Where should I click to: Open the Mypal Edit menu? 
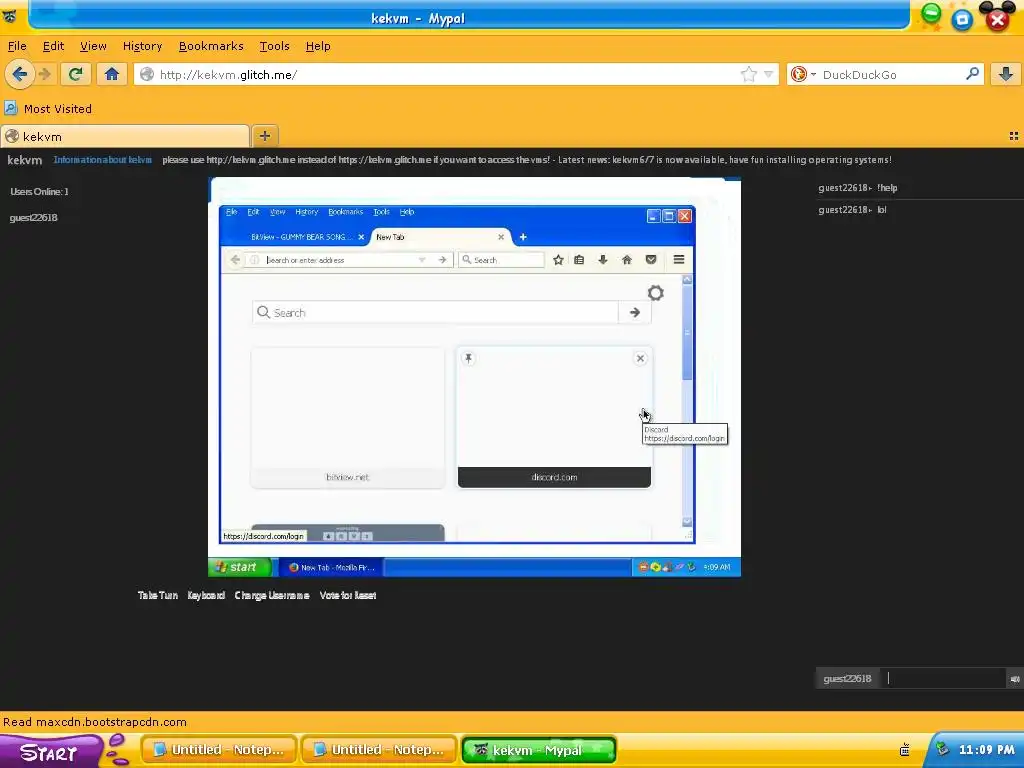(x=54, y=46)
